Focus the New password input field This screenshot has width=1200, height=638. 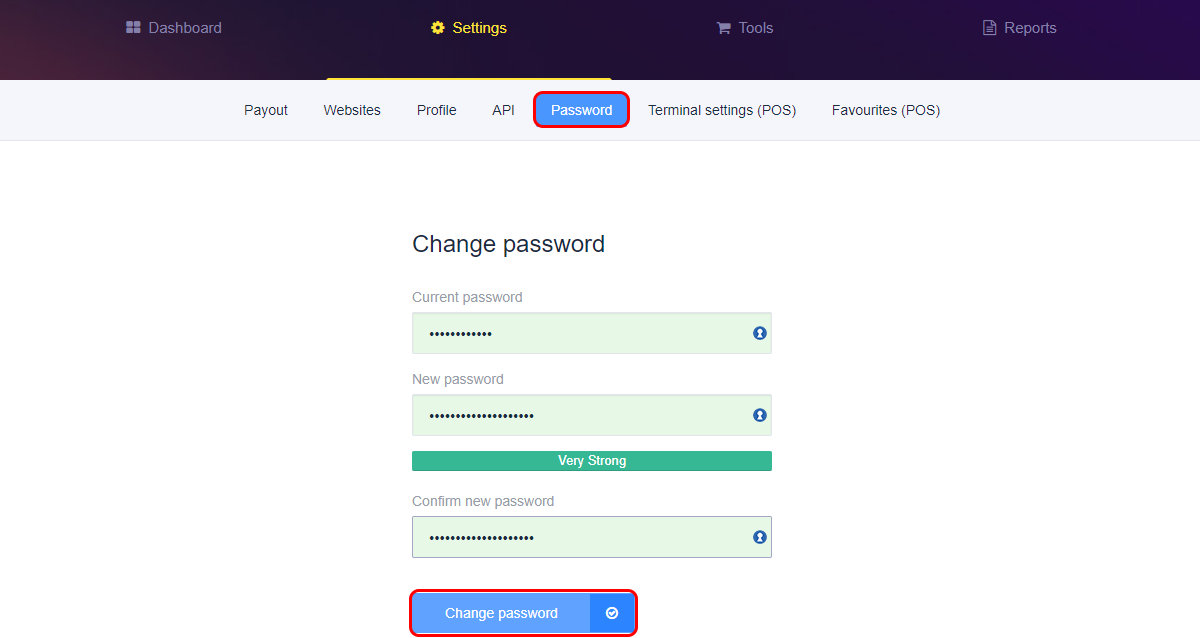(592, 415)
